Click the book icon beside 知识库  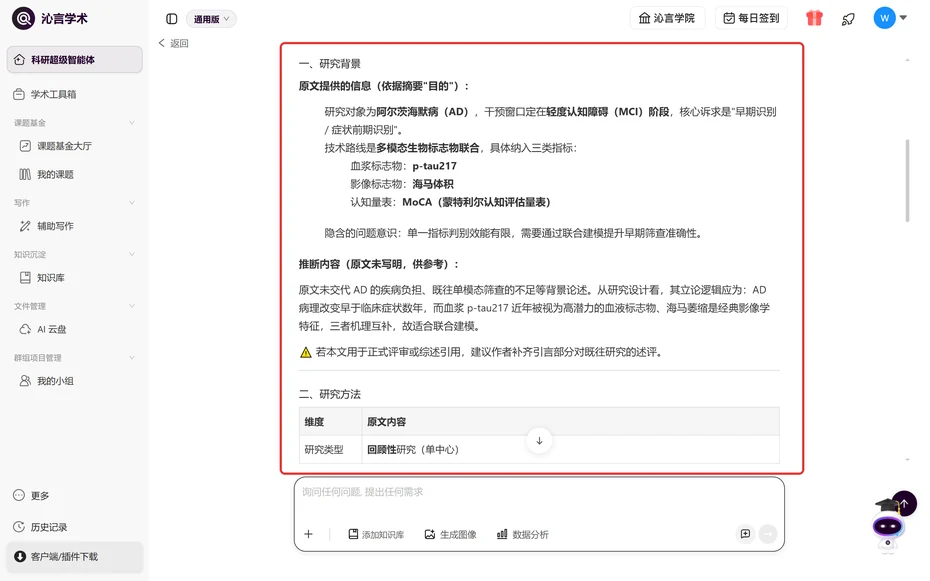pyautogui.click(x=25, y=277)
